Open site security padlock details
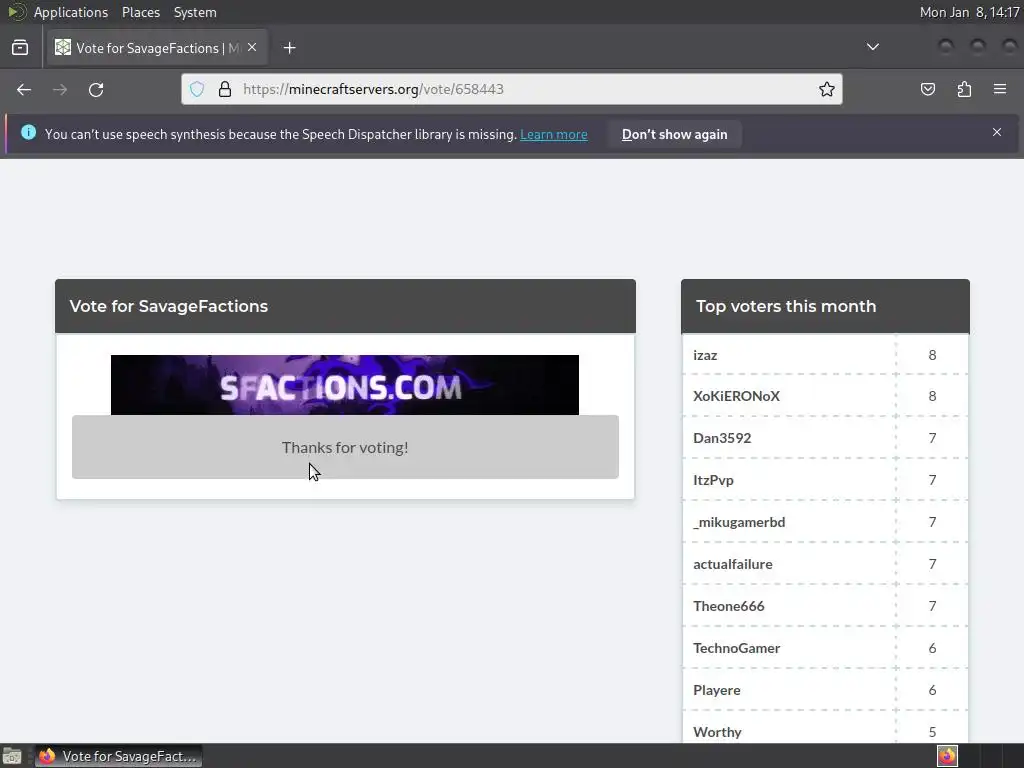The width and height of the screenshot is (1024, 768). (x=225, y=89)
